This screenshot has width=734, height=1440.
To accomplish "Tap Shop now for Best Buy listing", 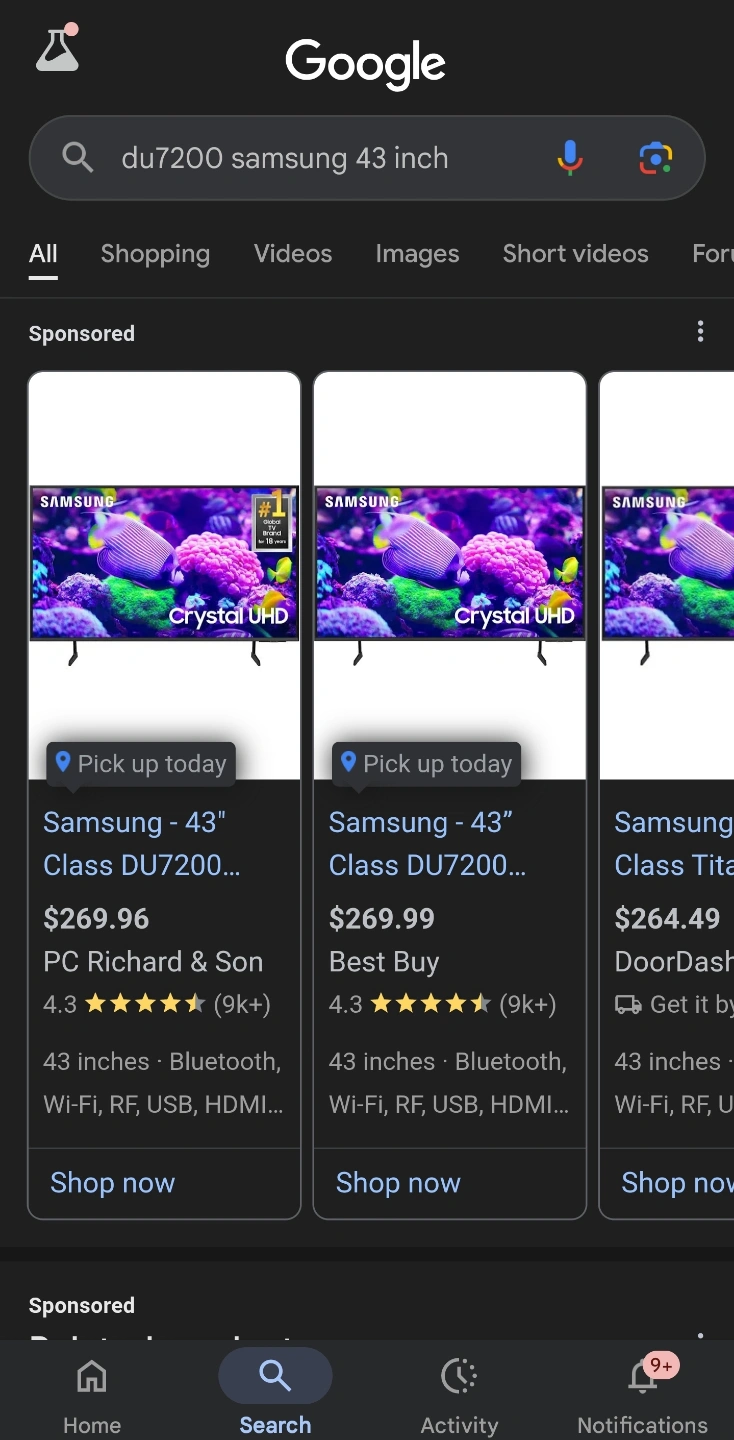I will 398,1183.
